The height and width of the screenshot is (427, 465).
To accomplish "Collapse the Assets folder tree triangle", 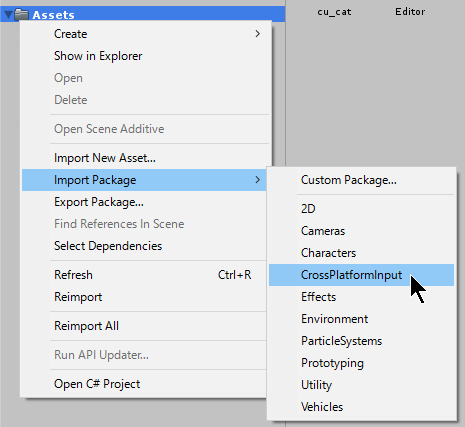I will coord(8,14).
